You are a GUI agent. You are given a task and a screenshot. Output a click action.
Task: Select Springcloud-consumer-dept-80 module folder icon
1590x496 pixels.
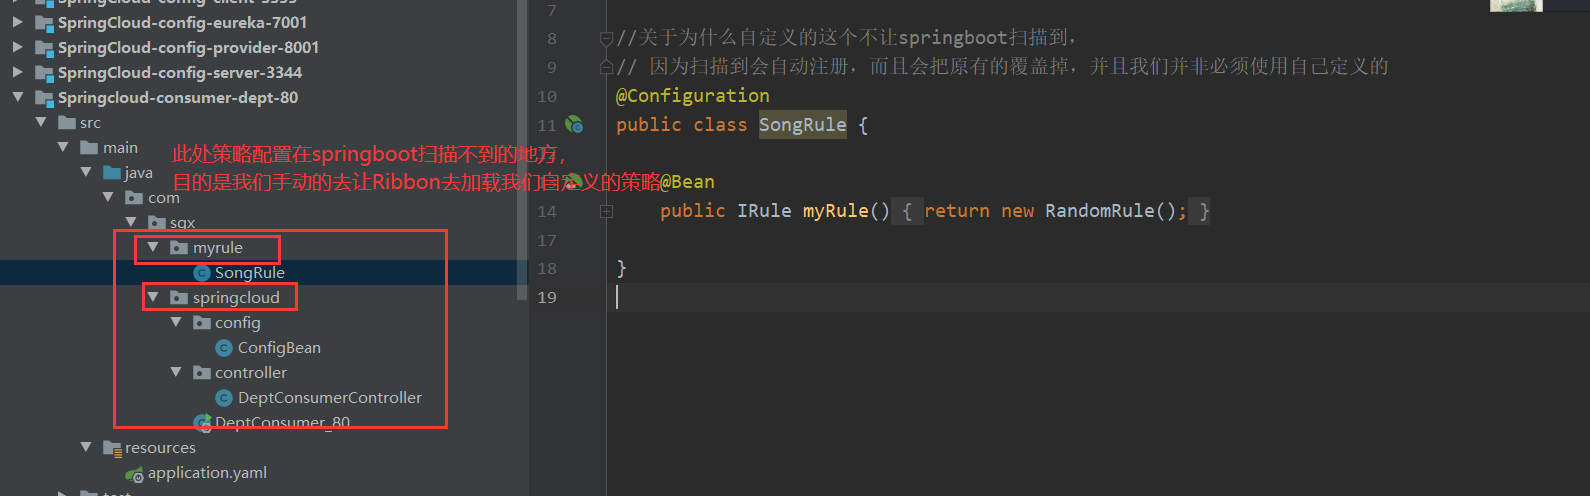point(44,97)
